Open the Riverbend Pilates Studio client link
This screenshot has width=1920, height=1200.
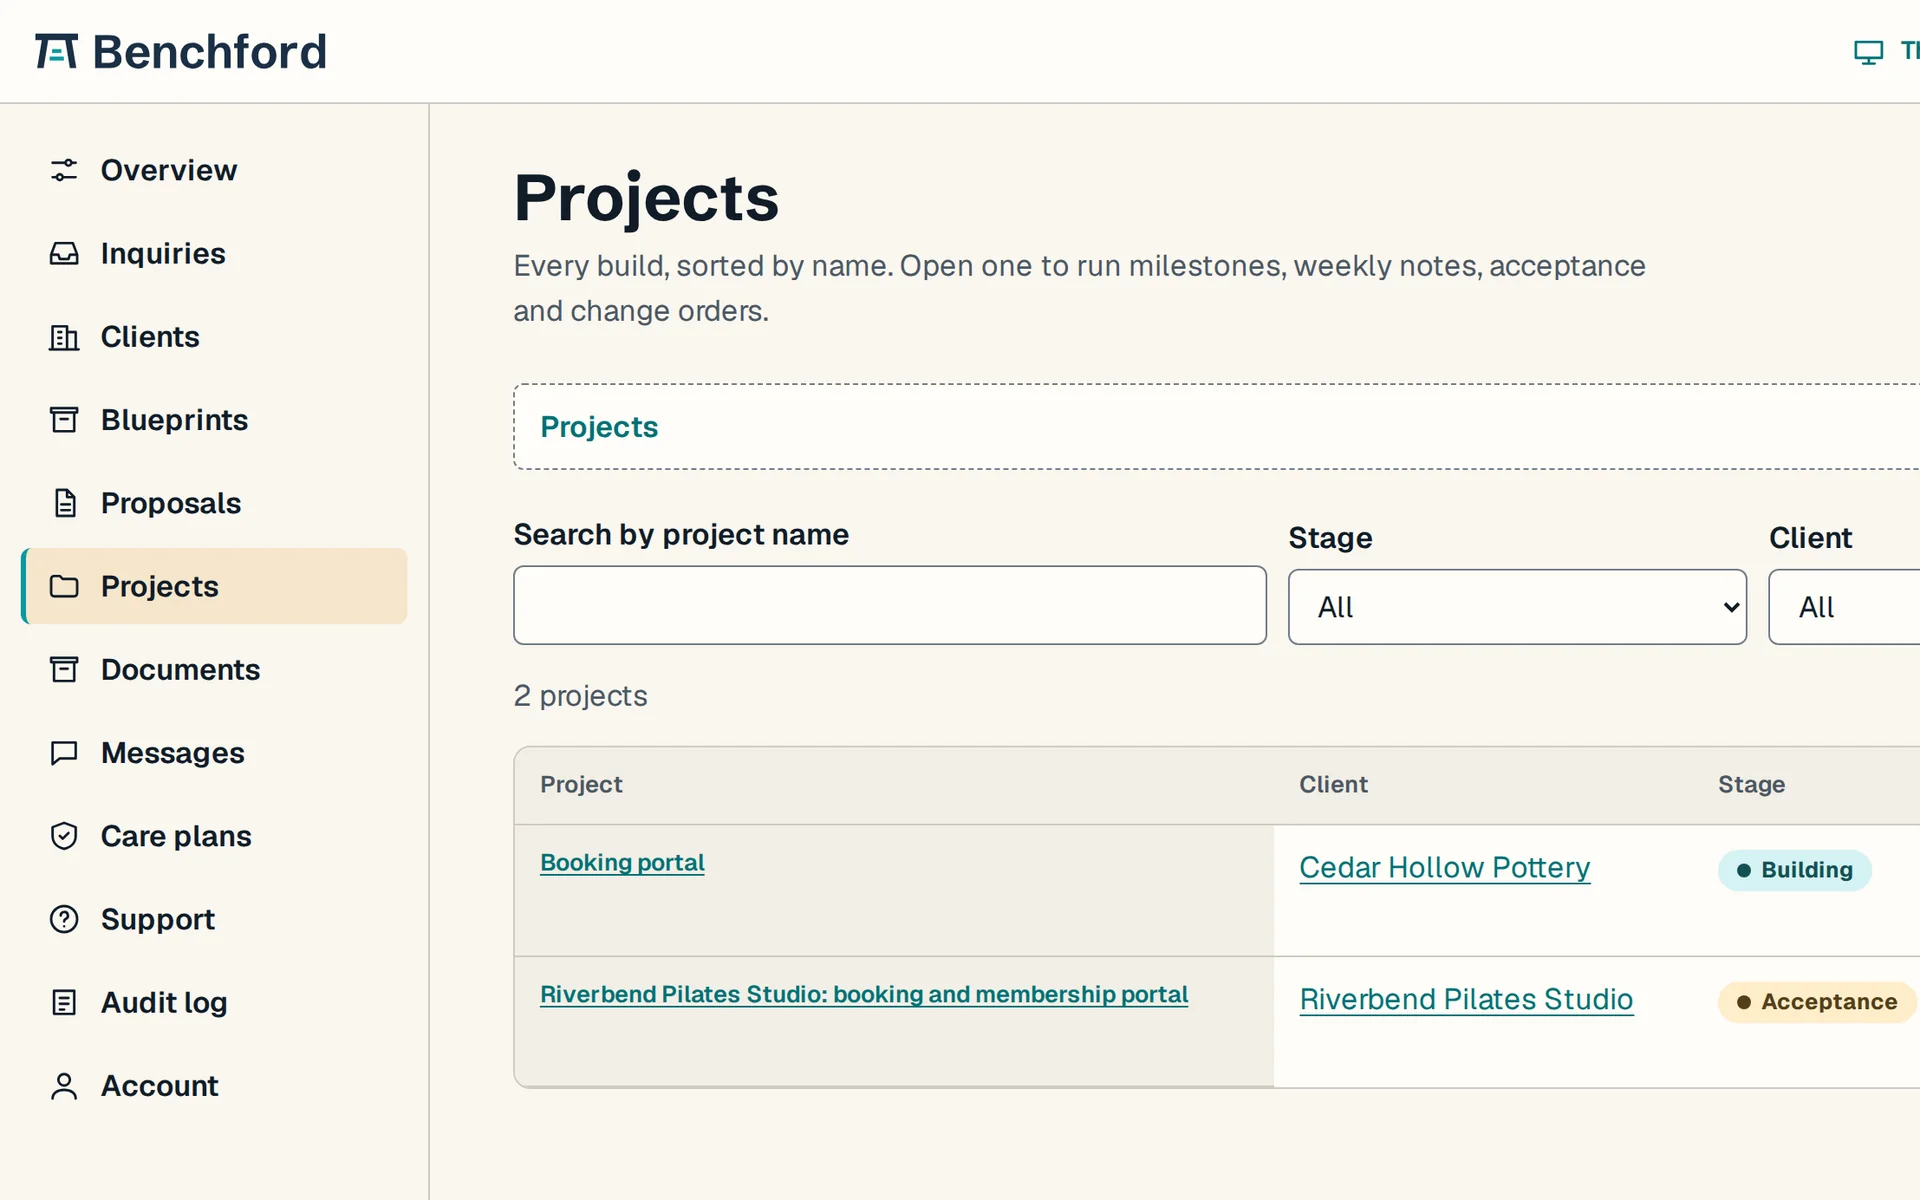coord(1466,1000)
